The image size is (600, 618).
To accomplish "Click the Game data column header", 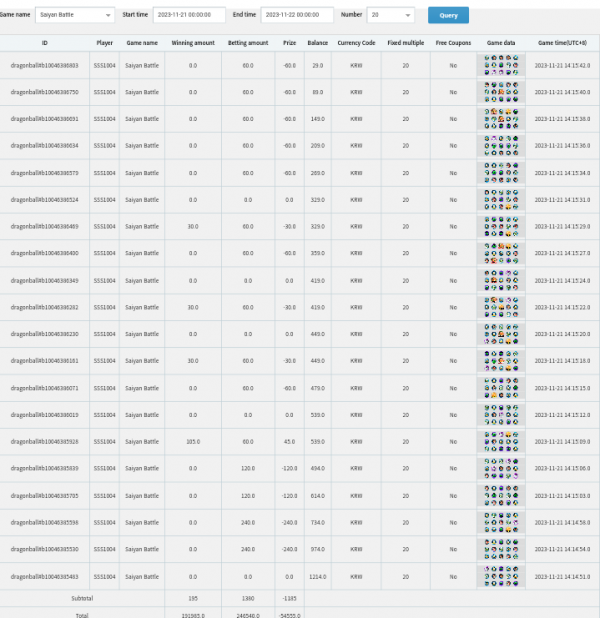I will (x=501, y=43).
